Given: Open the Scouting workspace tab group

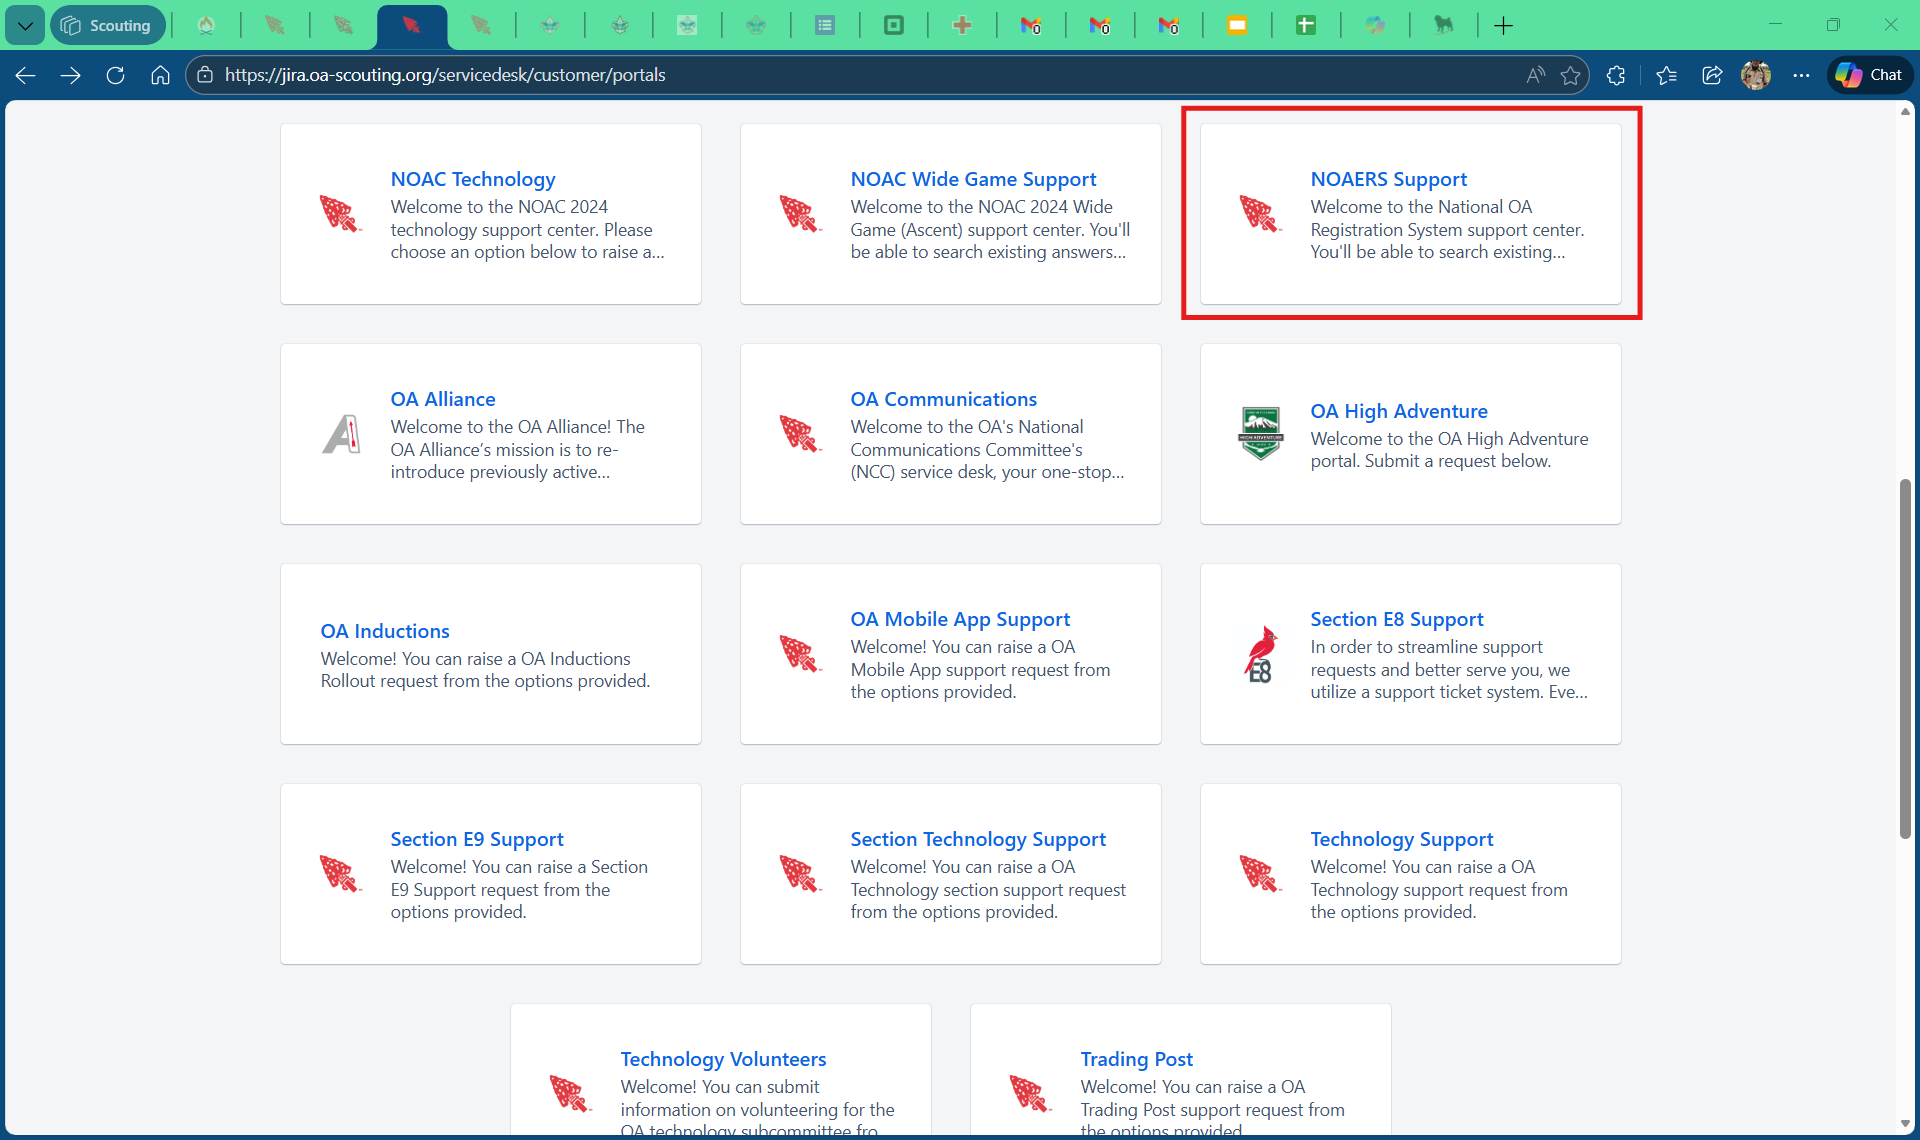Looking at the screenshot, I should [107, 26].
